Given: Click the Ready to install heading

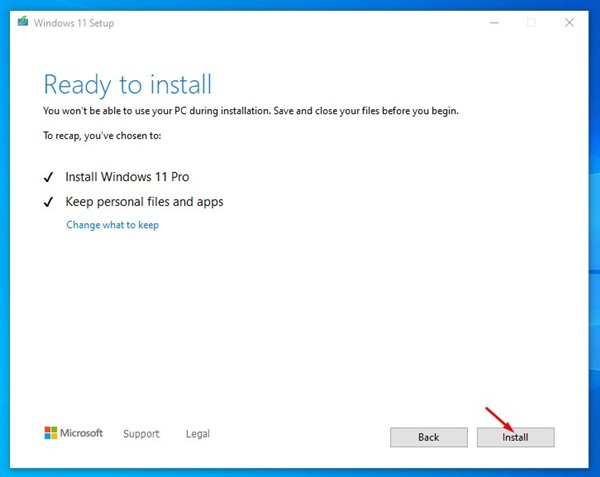Looking at the screenshot, I should [x=127, y=84].
